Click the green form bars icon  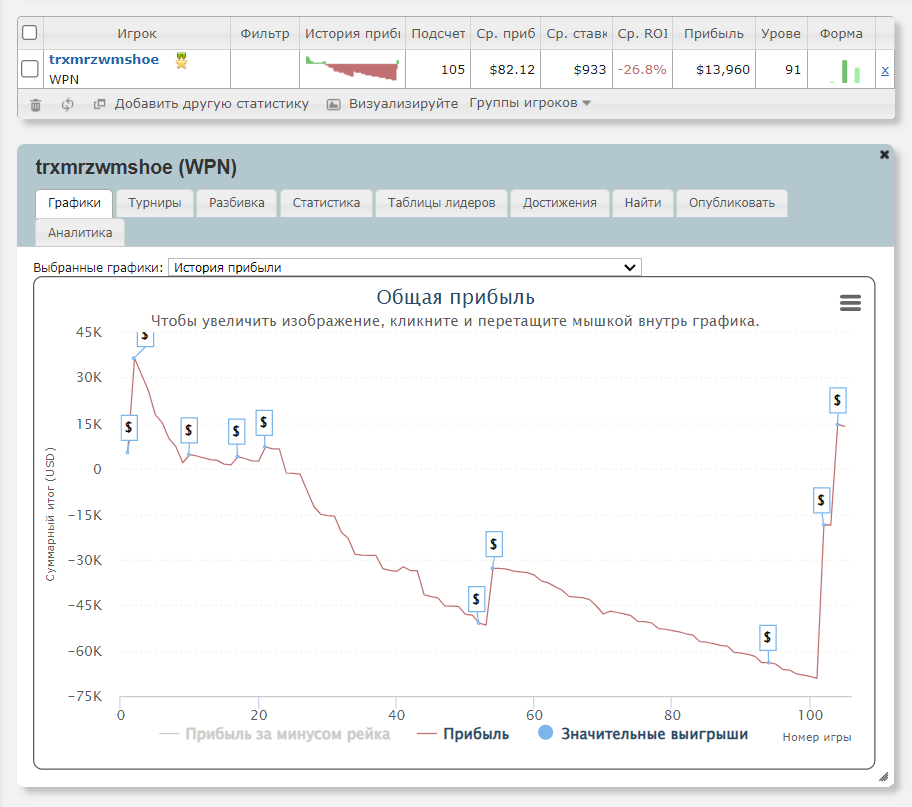(x=845, y=71)
